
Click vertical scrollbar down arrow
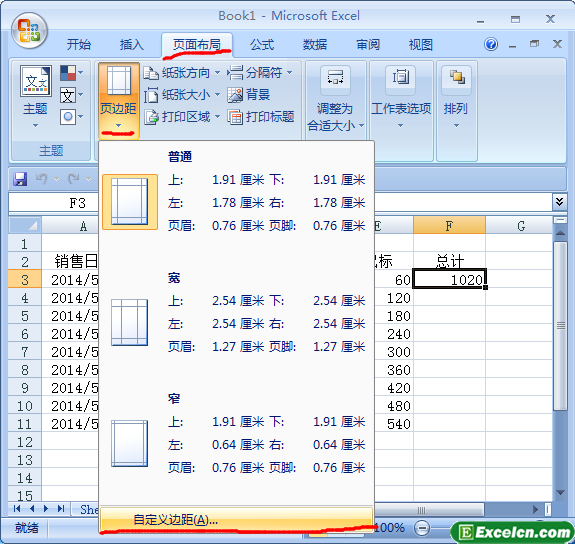click(x=560, y=493)
